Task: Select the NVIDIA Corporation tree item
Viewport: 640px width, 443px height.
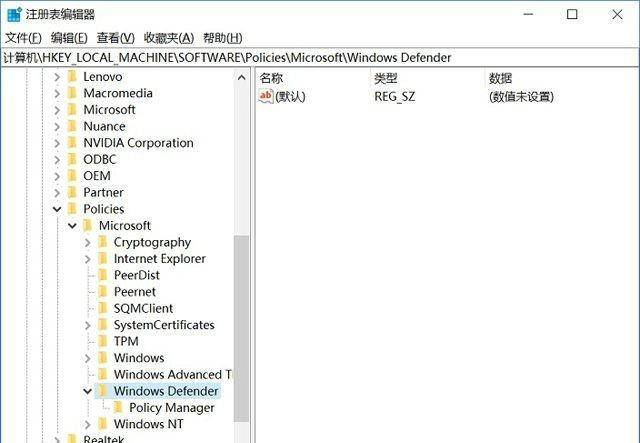Action: pyautogui.click(x=138, y=143)
